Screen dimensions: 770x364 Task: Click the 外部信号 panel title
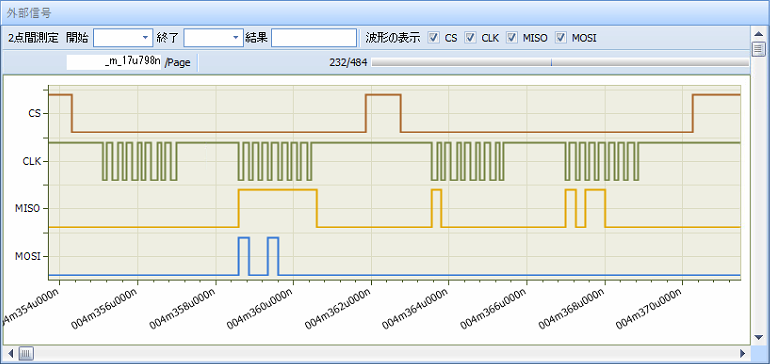[x=28, y=12]
